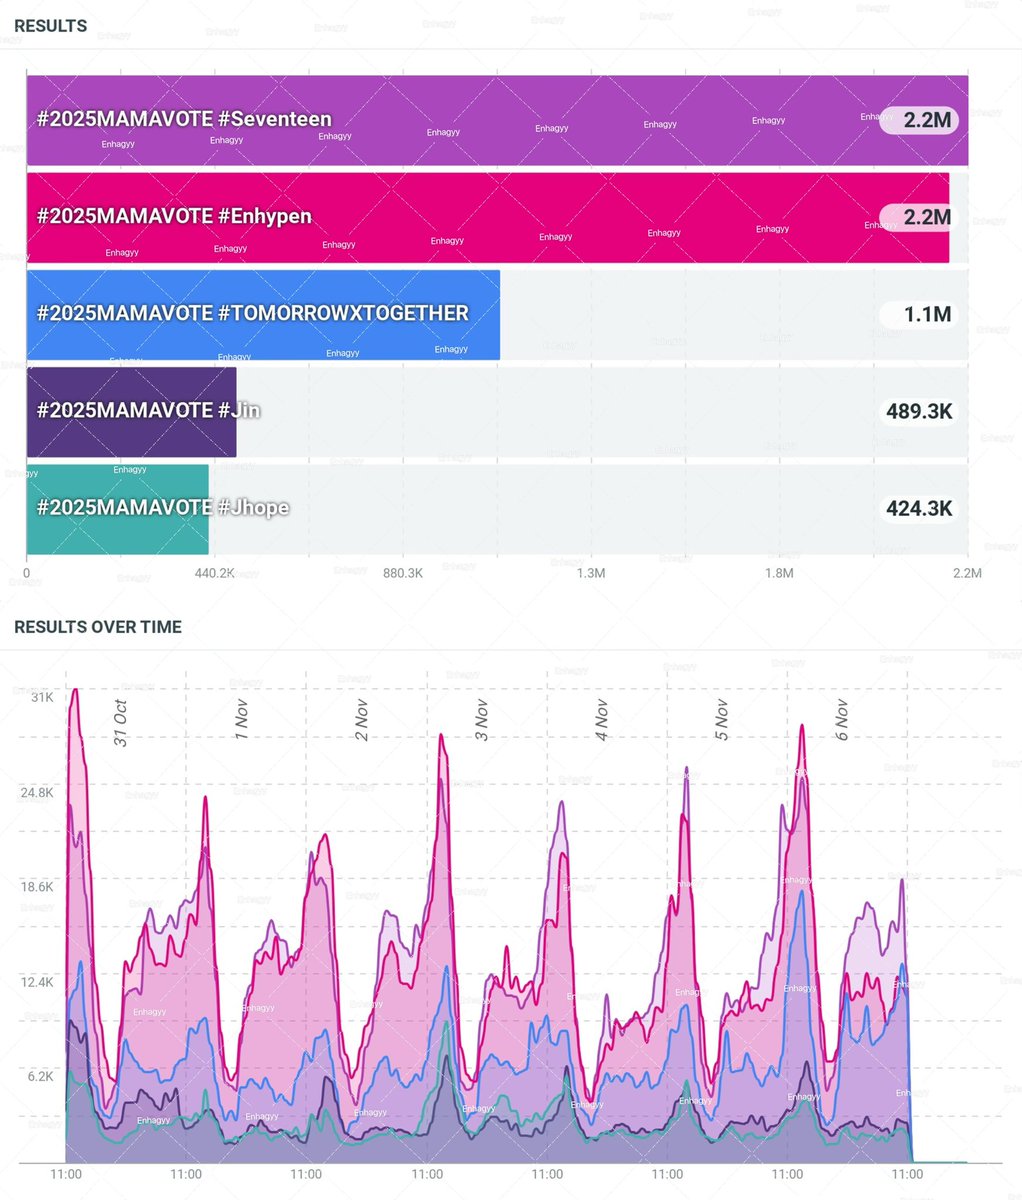Click the 489.3K value for Jin
The height and width of the screenshot is (1200, 1022).
coord(919,411)
